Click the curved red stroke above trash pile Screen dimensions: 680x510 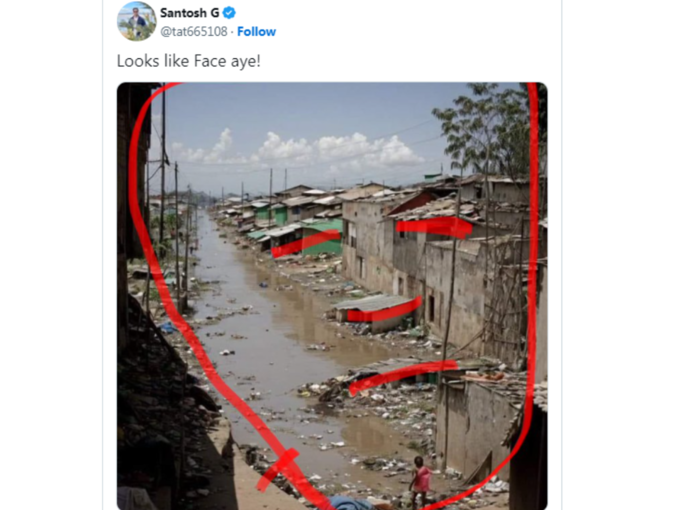point(402,376)
